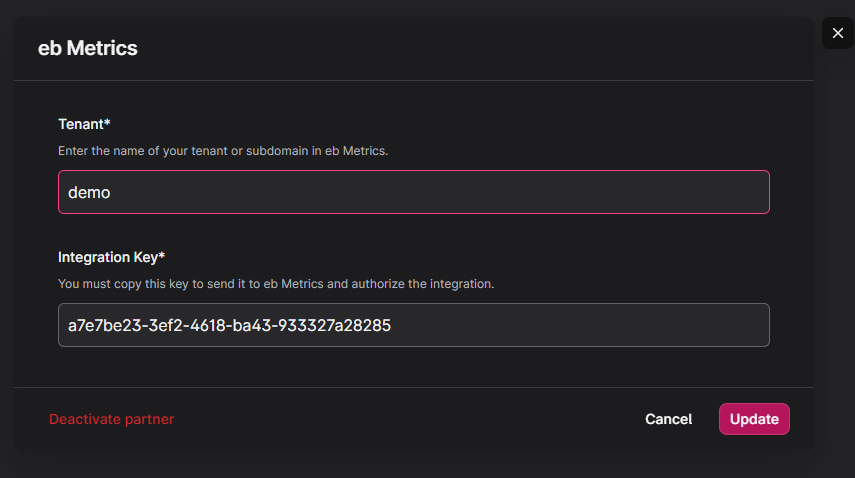Focus the Tenant input containing demo

(413, 192)
